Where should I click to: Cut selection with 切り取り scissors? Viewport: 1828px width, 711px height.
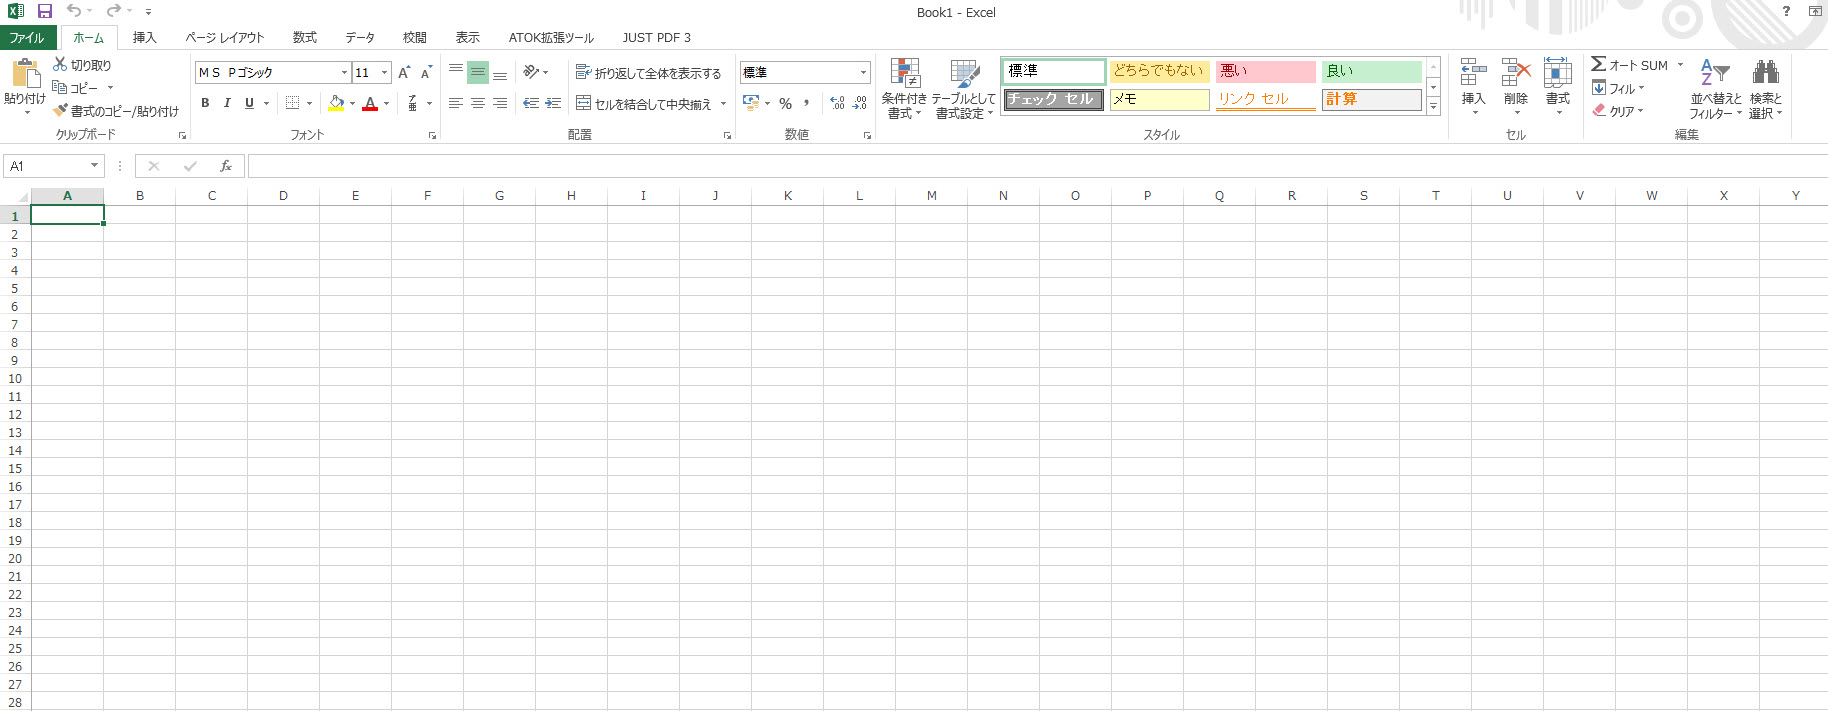pos(82,65)
